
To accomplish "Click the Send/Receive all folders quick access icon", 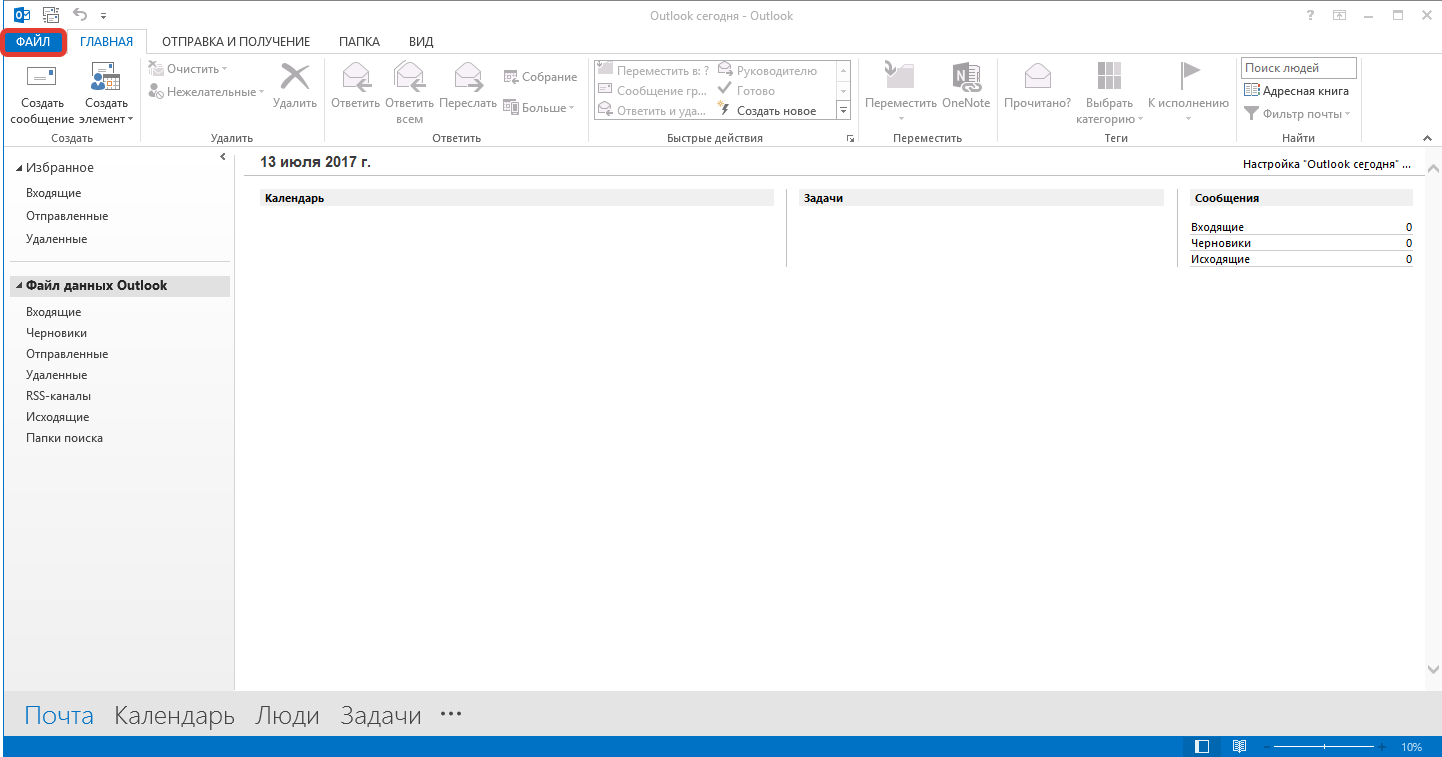I will pos(51,15).
